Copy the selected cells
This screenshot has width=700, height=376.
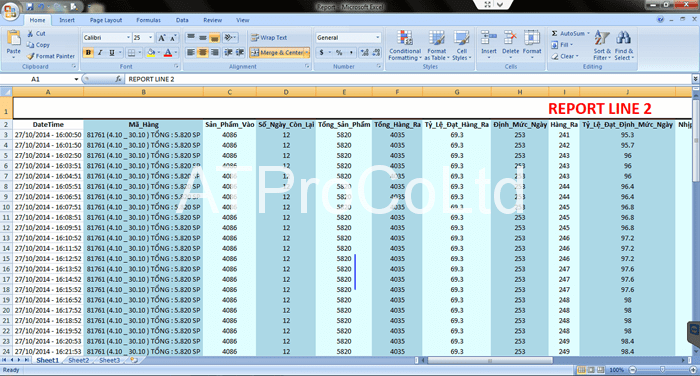[x=38, y=45]
